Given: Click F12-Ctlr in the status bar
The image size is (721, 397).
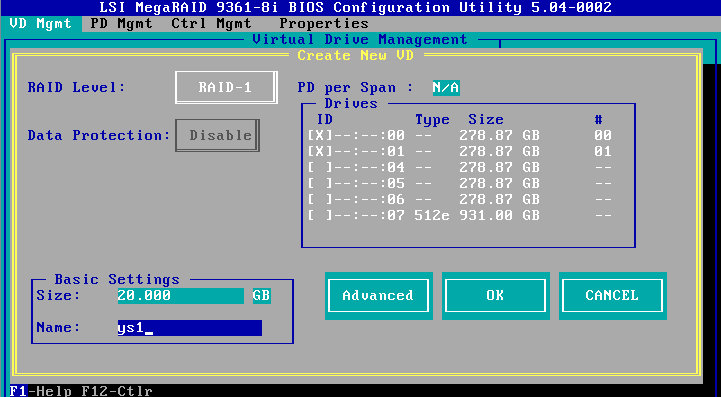Looking at the screenshot, I should tap(117, 391).
